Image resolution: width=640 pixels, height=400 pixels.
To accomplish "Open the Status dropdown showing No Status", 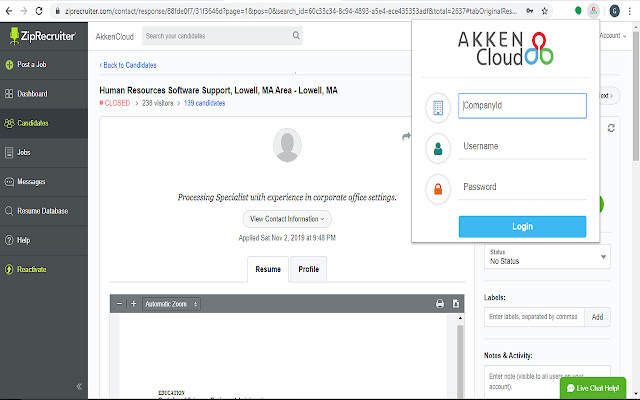I will click(547, 257).
